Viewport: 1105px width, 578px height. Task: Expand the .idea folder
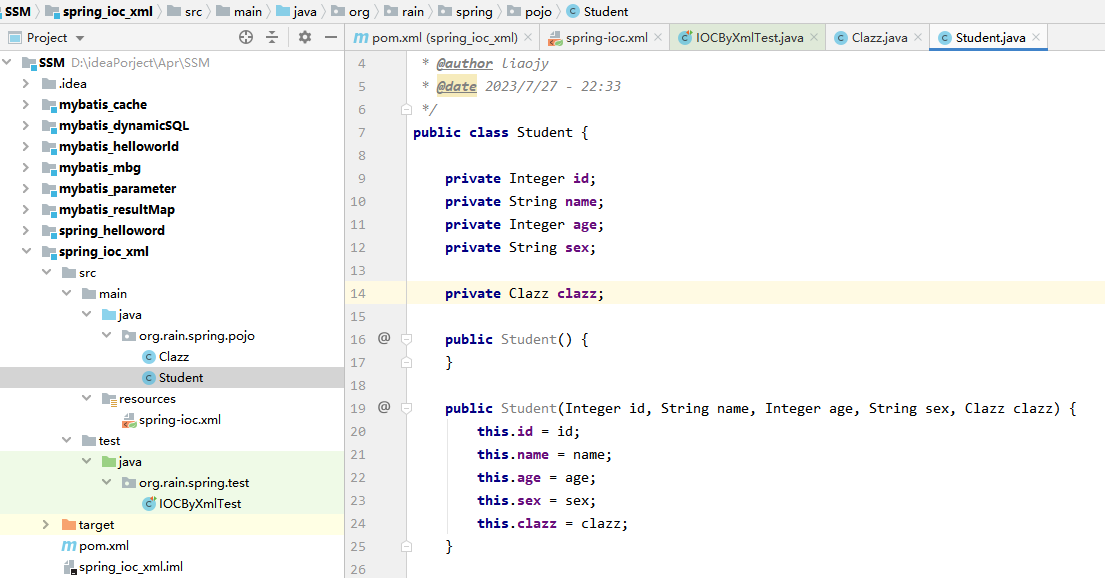(26, 83)
